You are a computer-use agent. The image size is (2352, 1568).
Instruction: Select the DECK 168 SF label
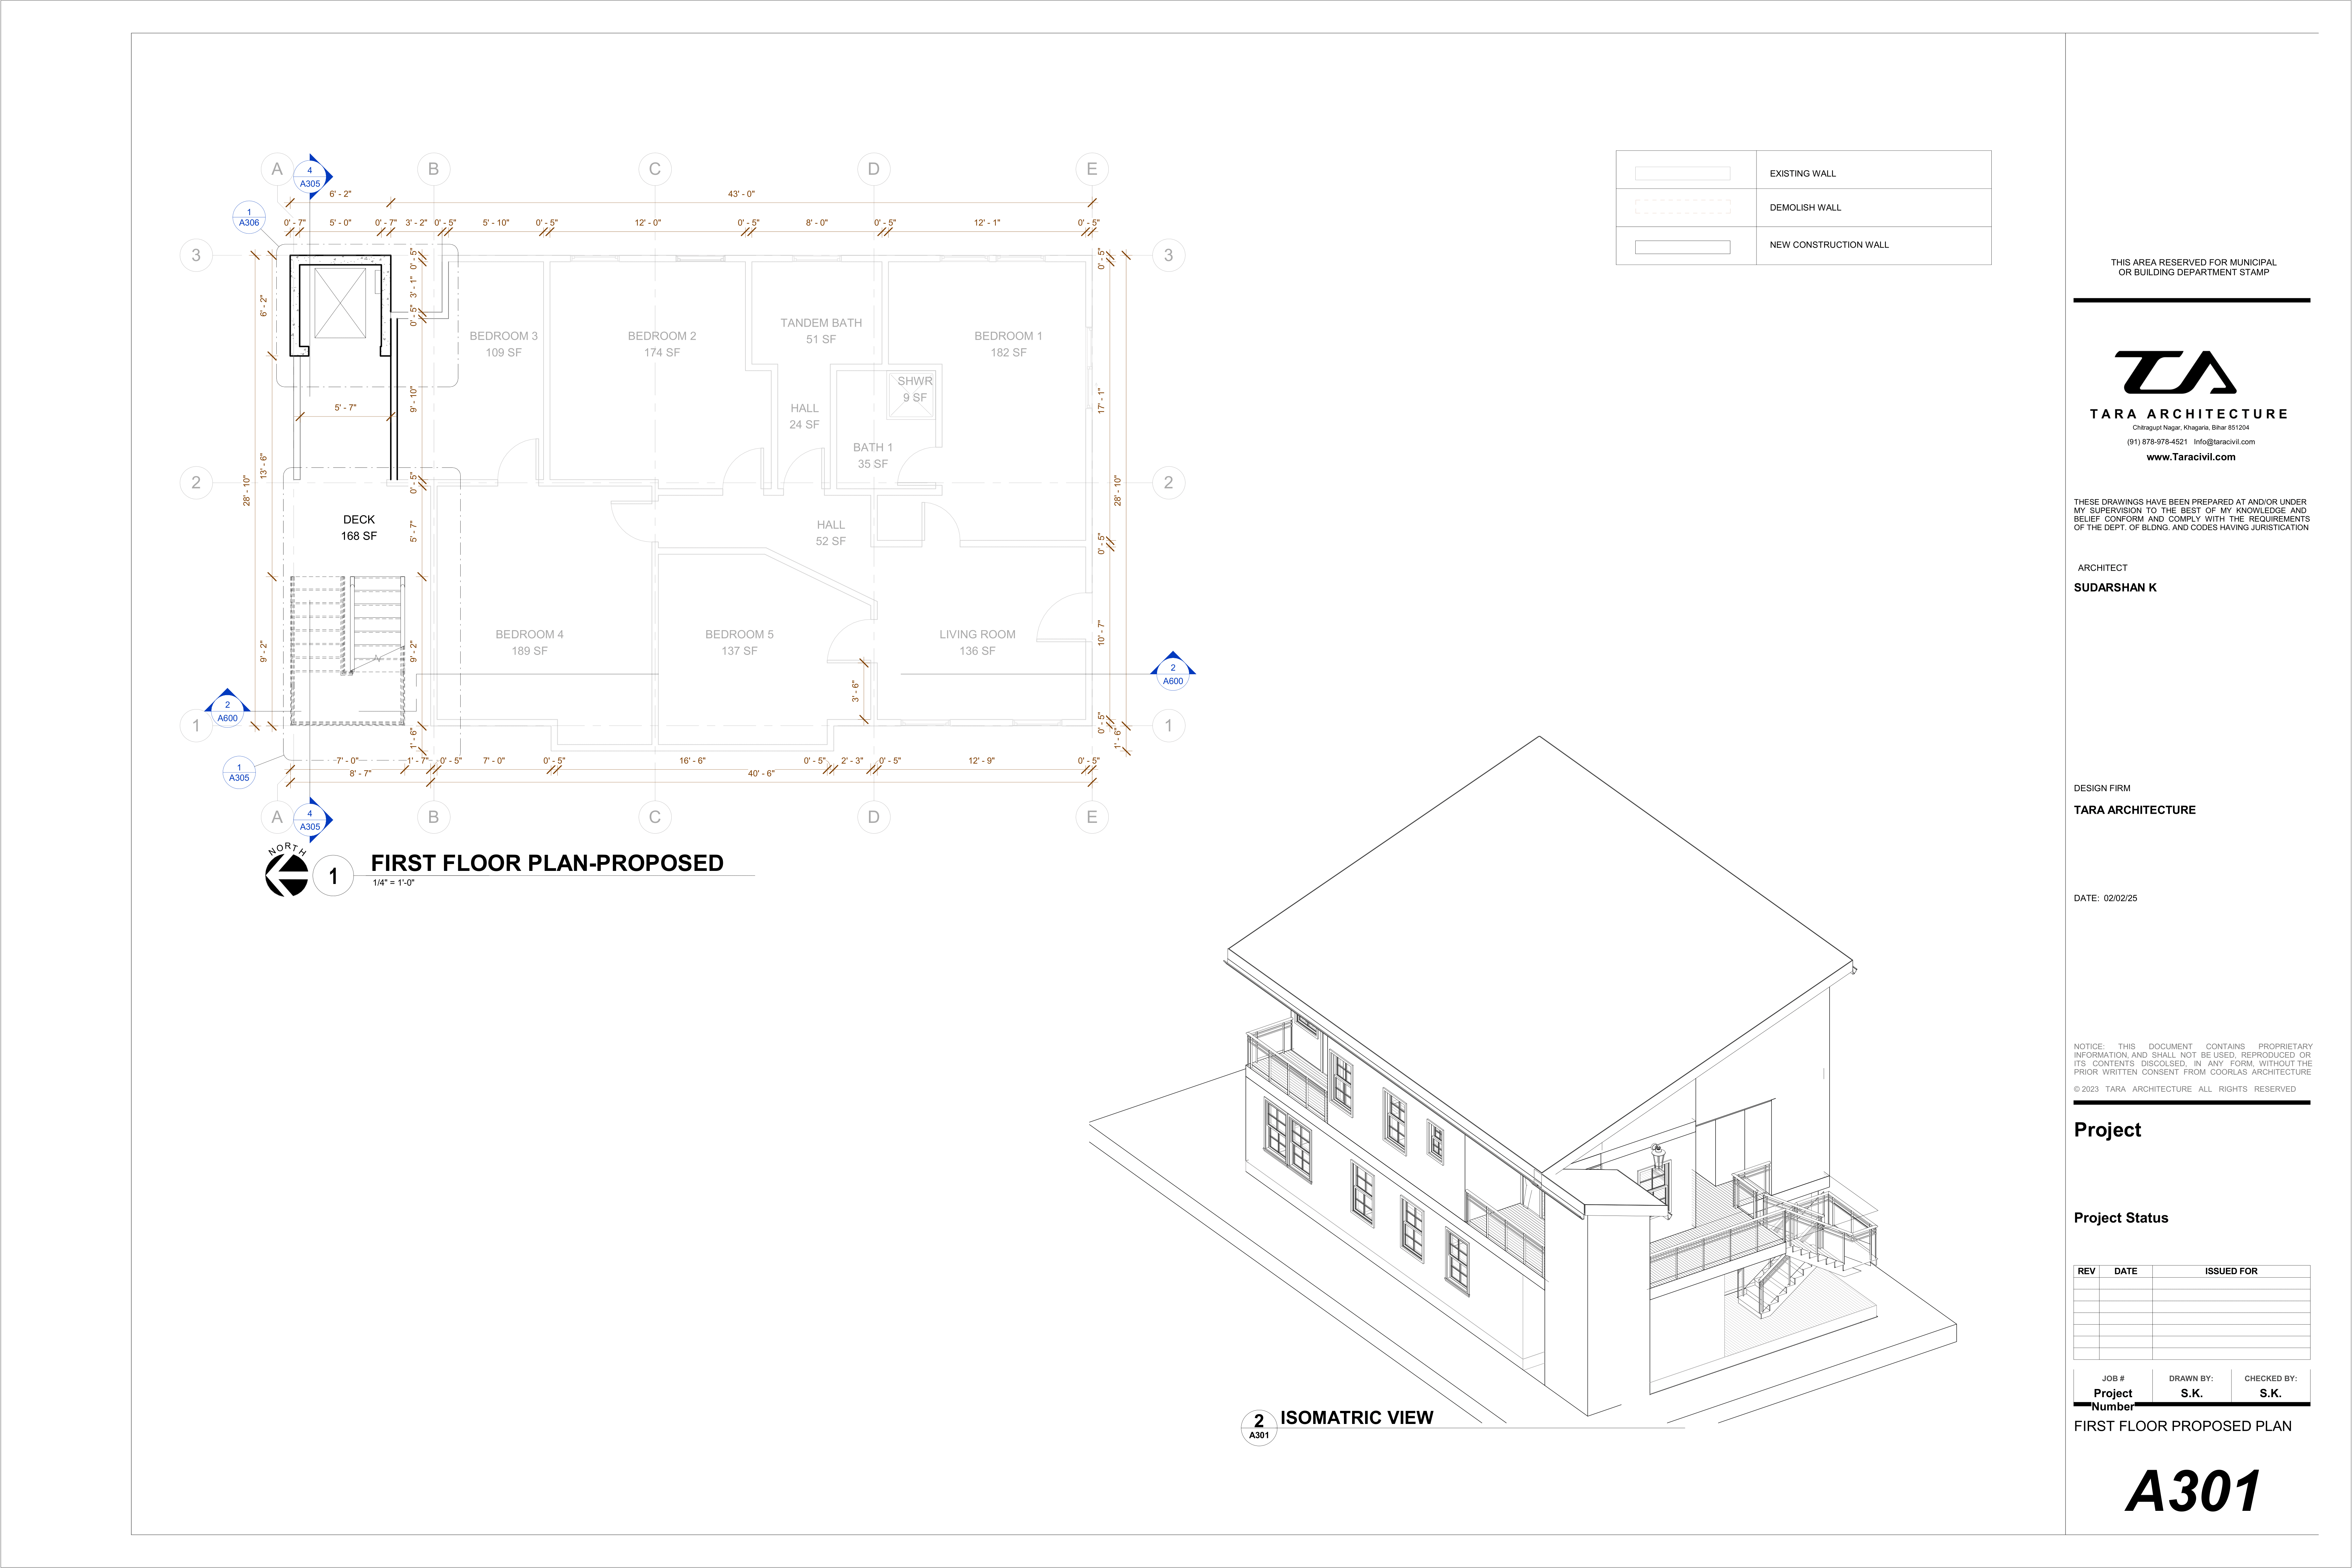359,528
